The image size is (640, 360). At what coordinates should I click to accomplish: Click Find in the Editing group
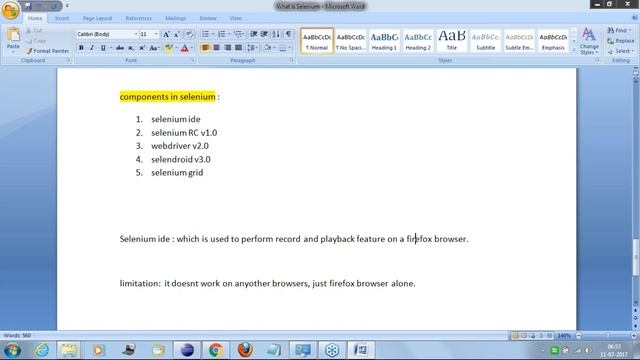pyautogui.click(x=619, y=31)
